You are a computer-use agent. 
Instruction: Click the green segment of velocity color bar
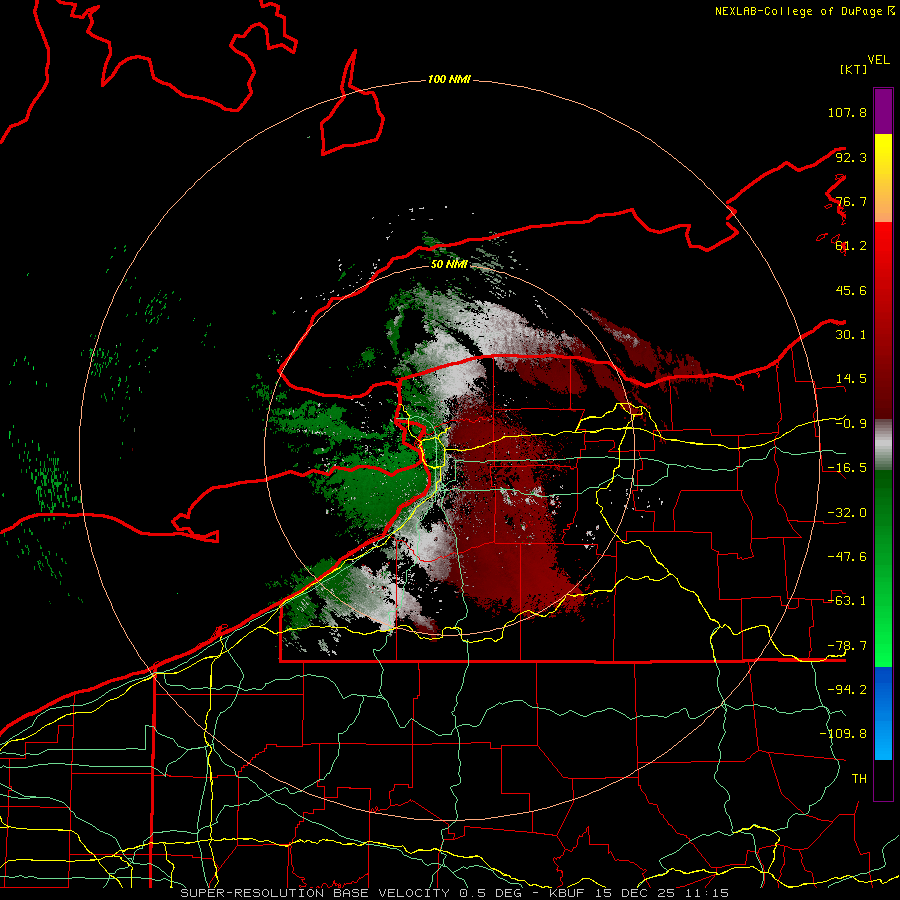pyautogui.click(x=883, y=568)
